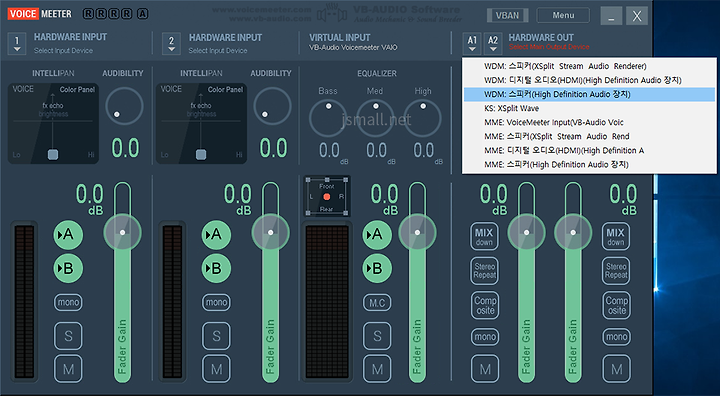This screenshot has height=396, width=720.
Task: Mute Hardware Input 2 with M button
Action: (216, 369)
